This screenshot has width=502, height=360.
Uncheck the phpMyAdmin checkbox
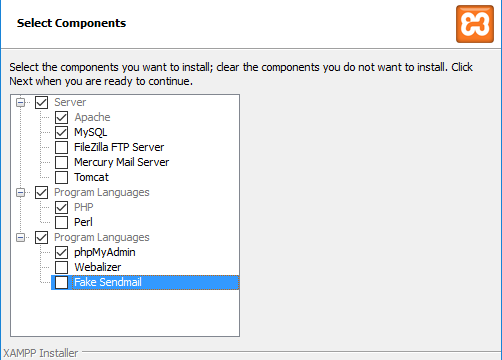click(x=61, y=252)
